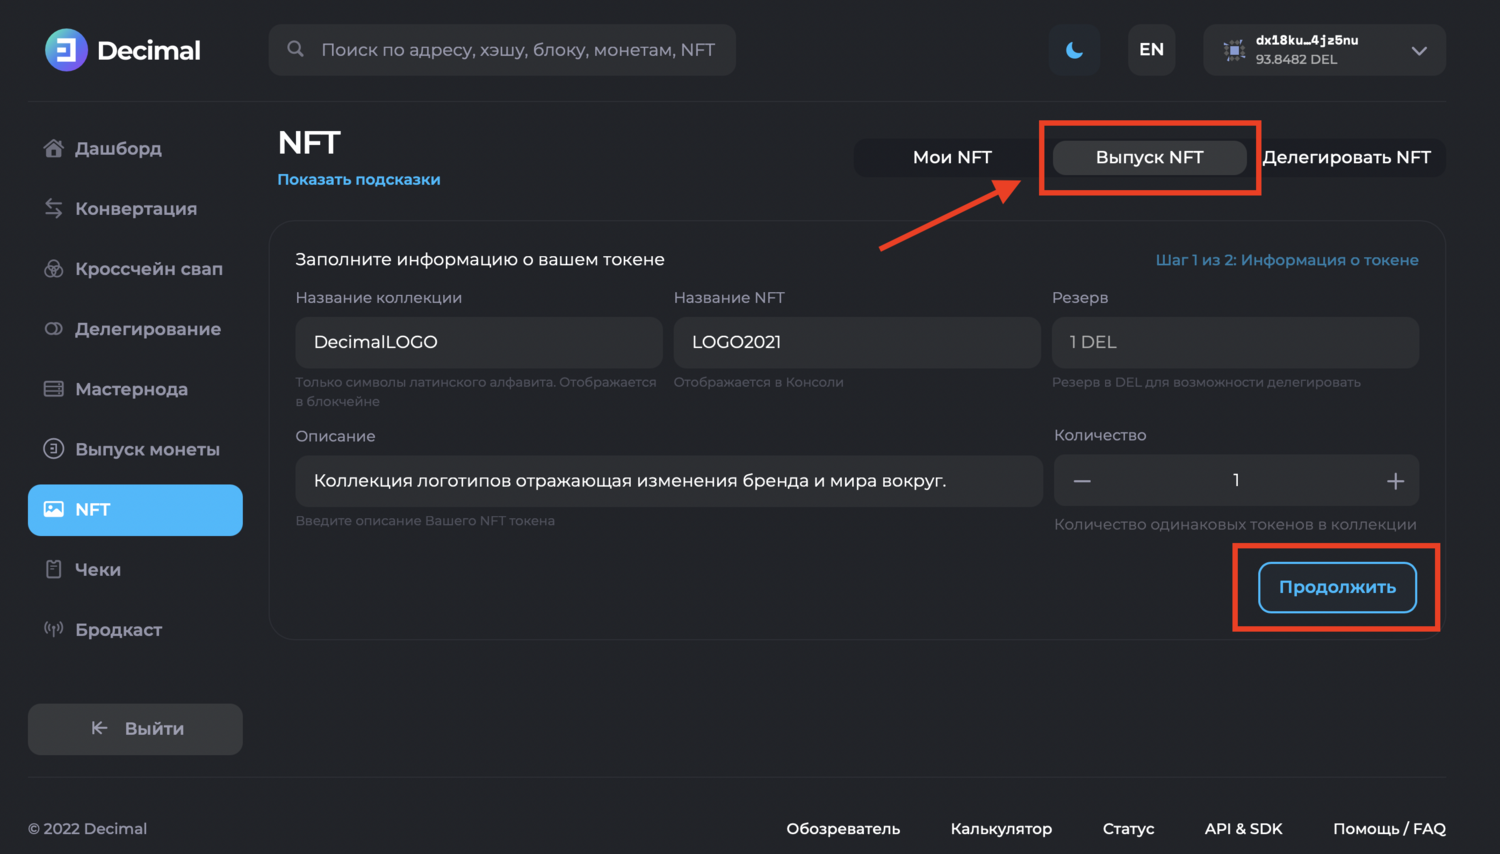Click the dx18ku…4jz5nu wallet address
1500x854 pixels.
(1307, 40)
